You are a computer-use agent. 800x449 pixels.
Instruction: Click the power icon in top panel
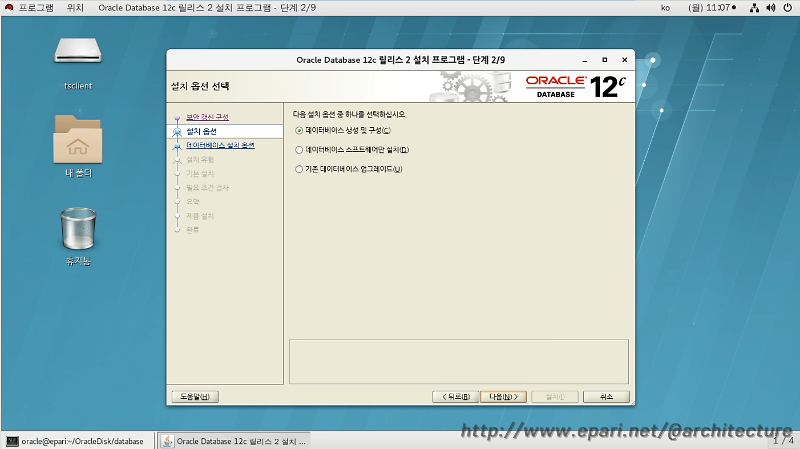coord(788,8)
